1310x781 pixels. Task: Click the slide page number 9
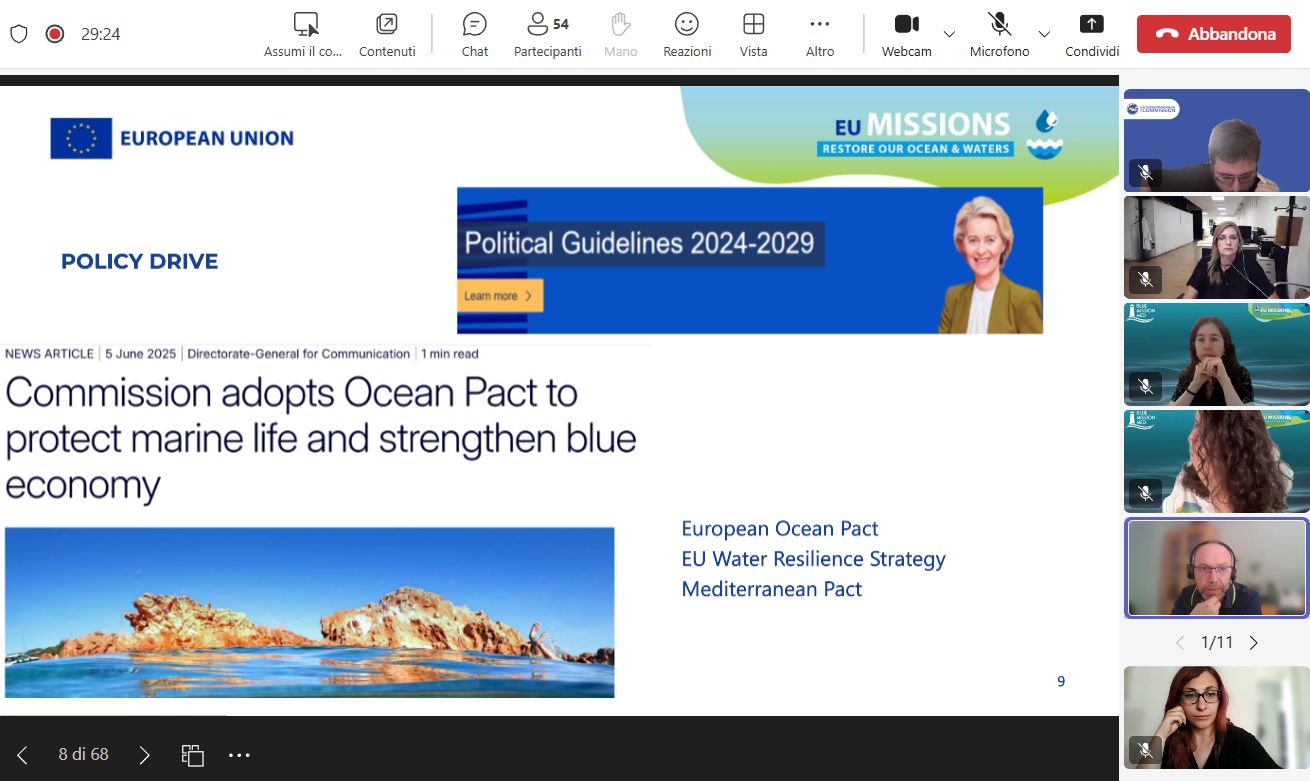(x=1061, y=682)
